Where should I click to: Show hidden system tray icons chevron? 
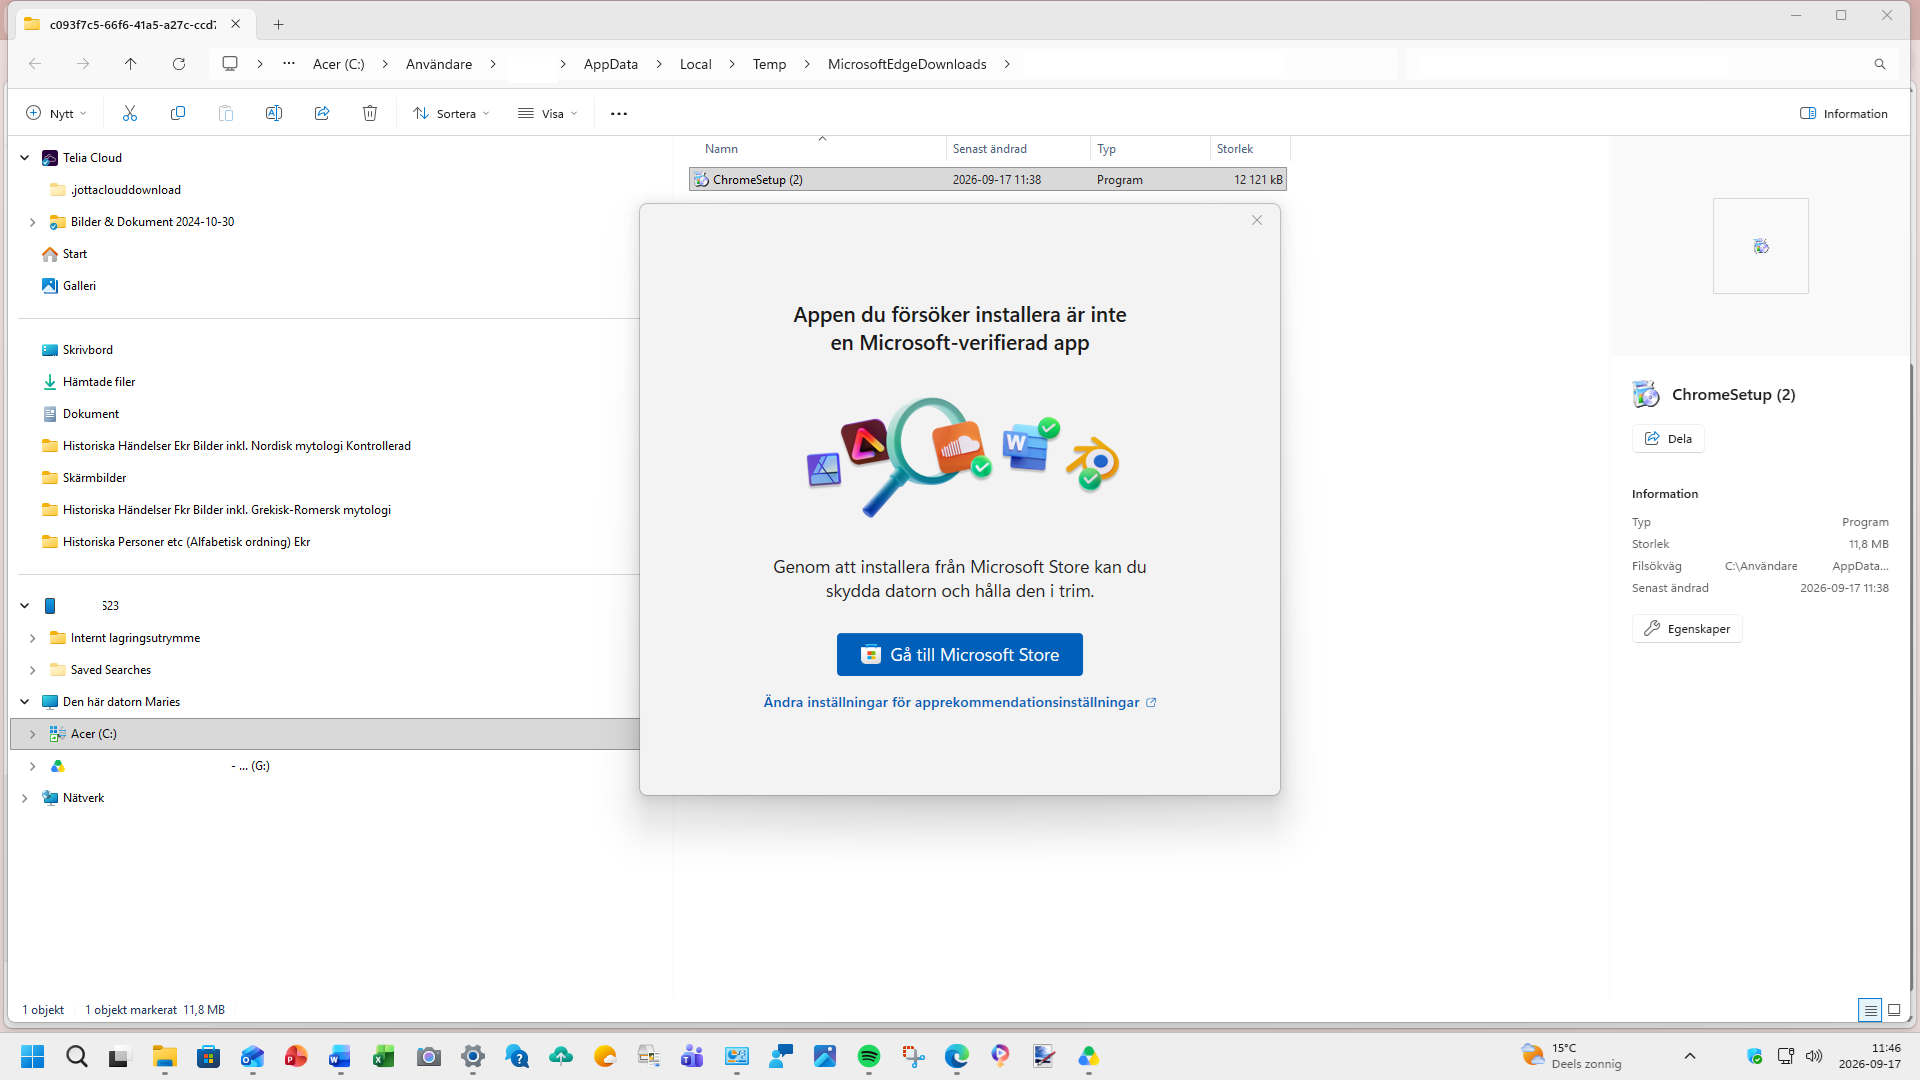(x=1690, y=1056)
